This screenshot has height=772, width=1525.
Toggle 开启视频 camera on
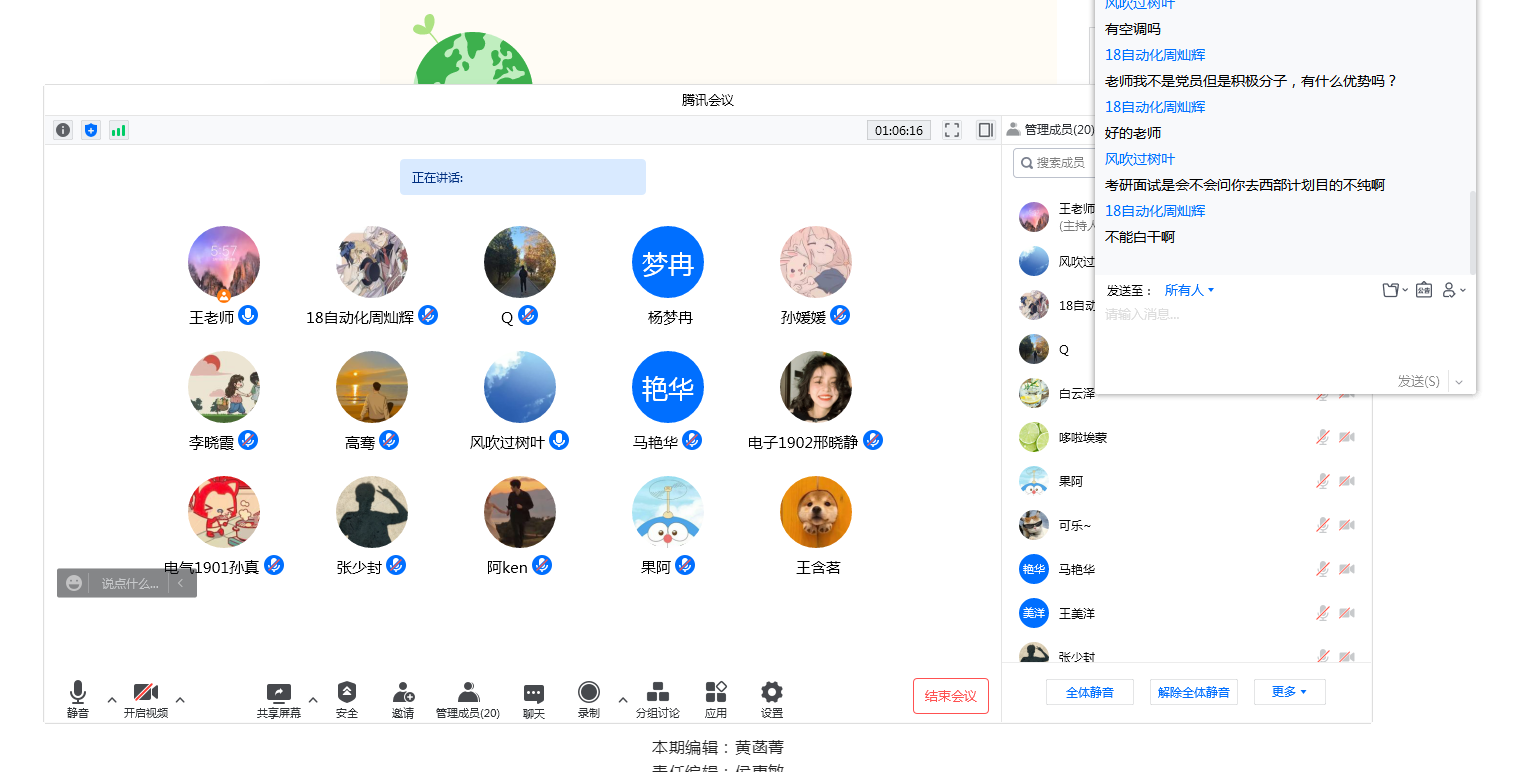(146, 693)
